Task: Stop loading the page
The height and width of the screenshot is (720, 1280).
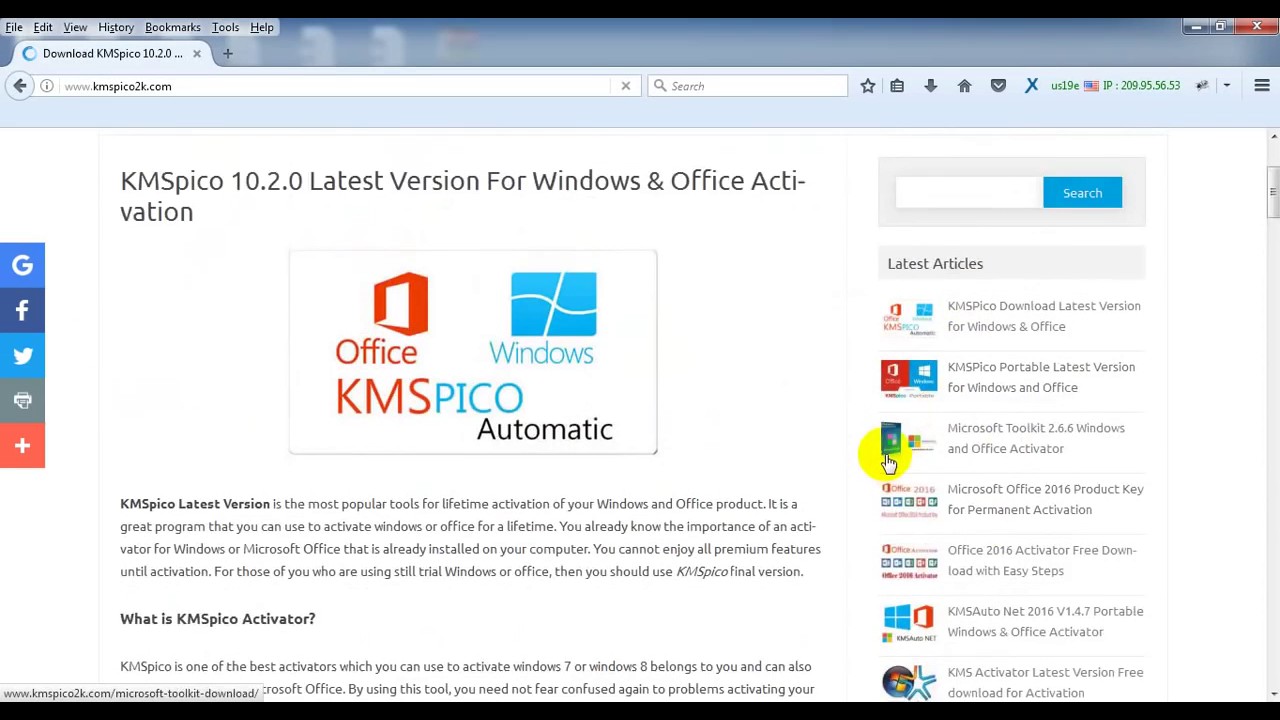Action: point(626,86)
